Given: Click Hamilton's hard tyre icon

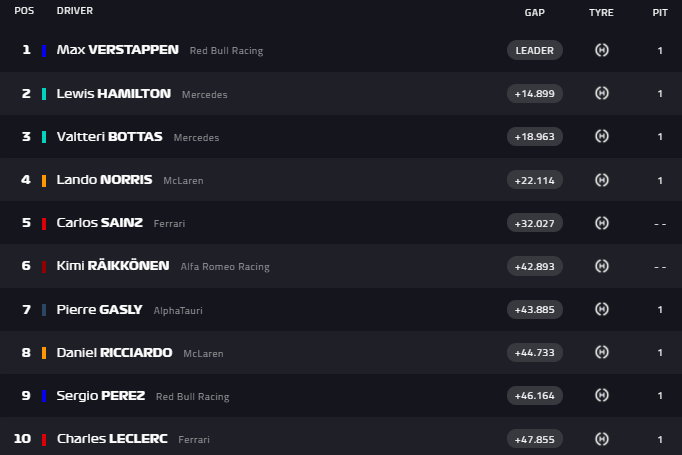Looking at the screenshot, I should (x=601, y=93).
